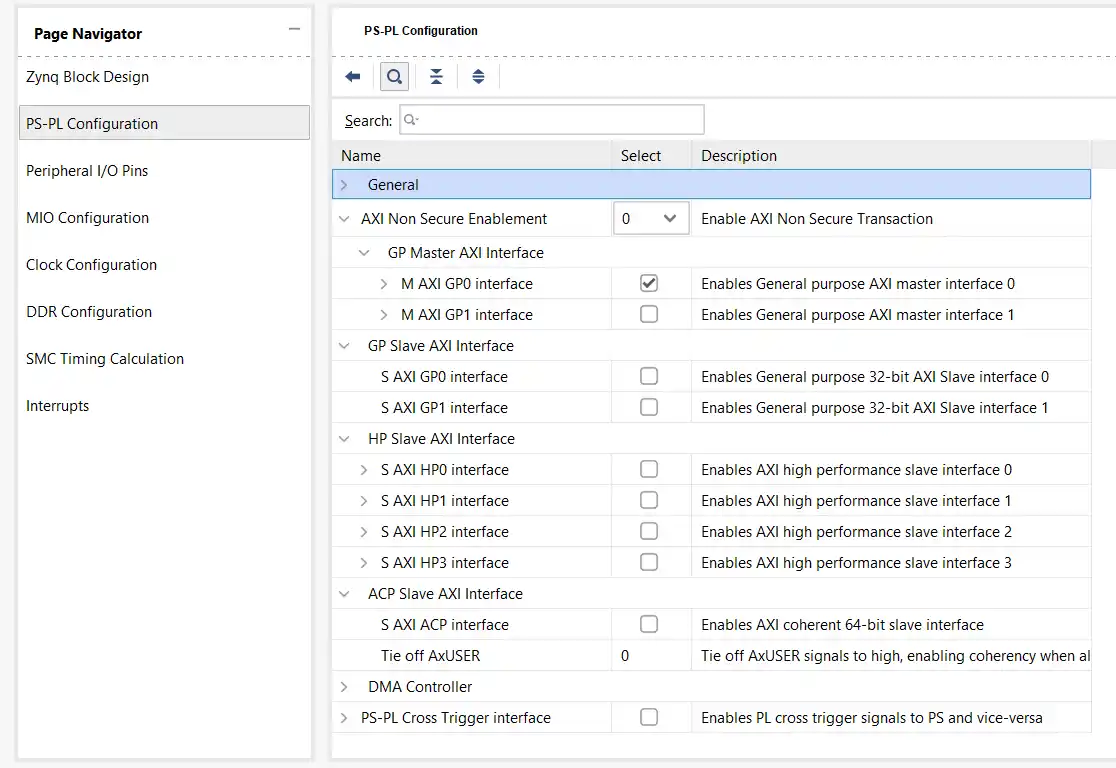Screen dimensions: 1116x768
Task: Click the Collapse All toolbar icon
Action: click(436, 77)
